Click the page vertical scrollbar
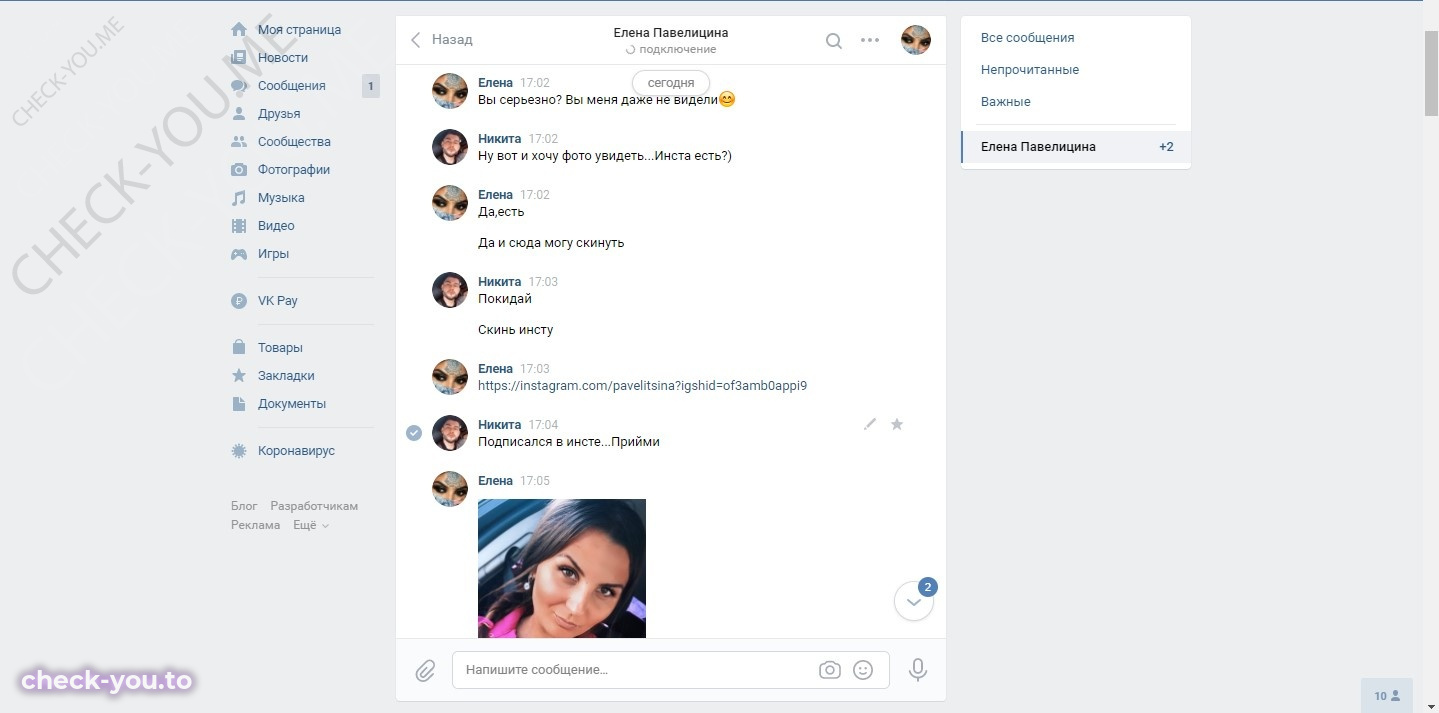Image resolution: width=1439 pixels, height=713 pixels. point(1431,75)
